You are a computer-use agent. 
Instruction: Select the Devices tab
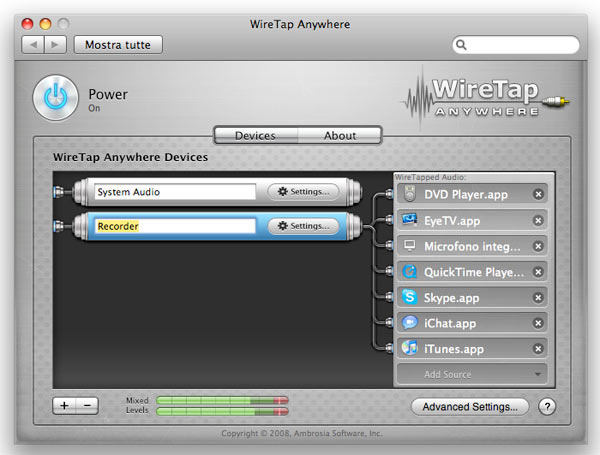(255, 136)
